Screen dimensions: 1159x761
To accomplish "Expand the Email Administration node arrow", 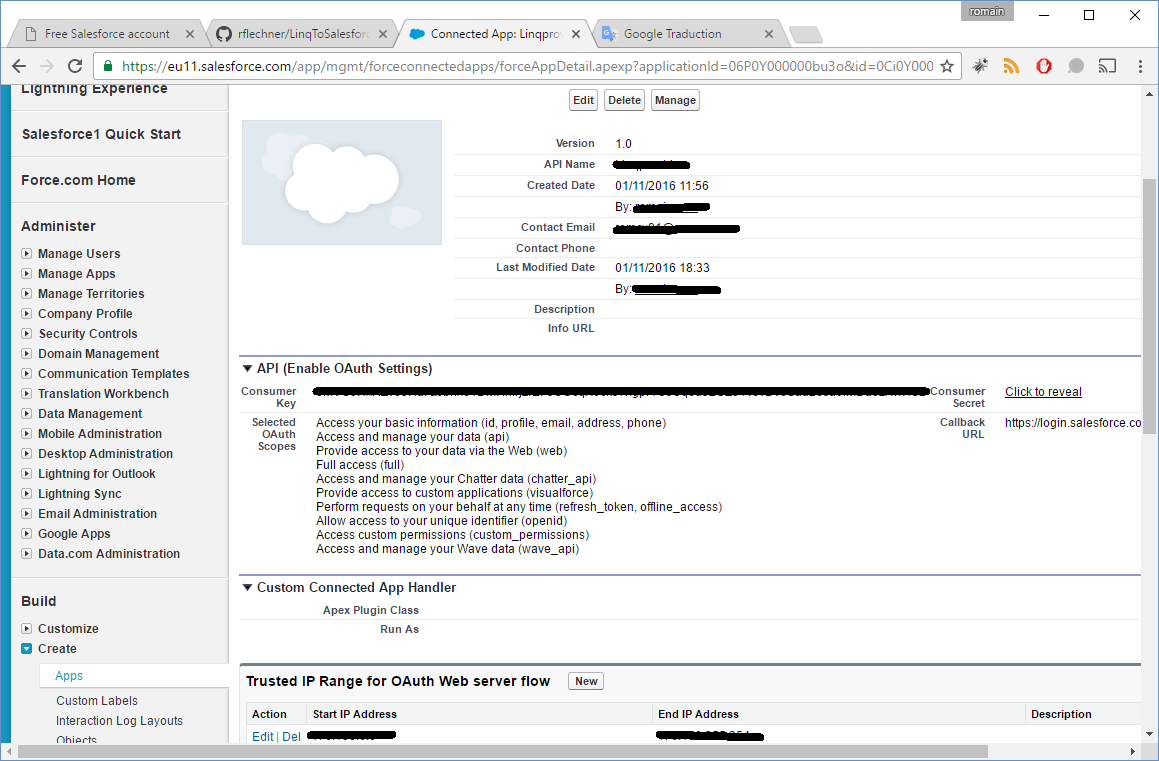I will [27, 513].
